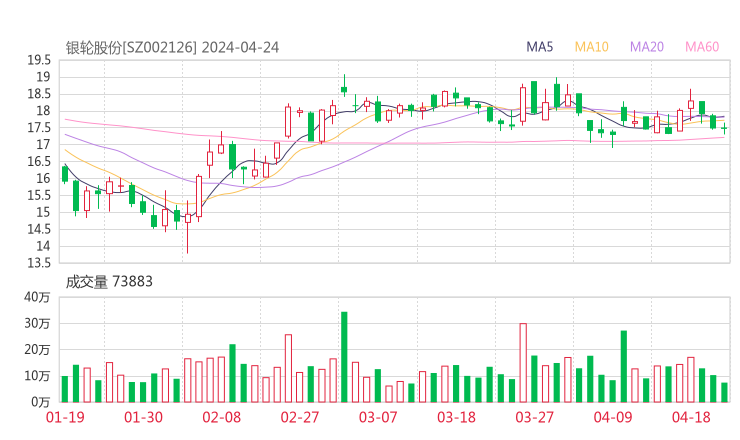Select the 10万 volume axis label

coord(37,376)
